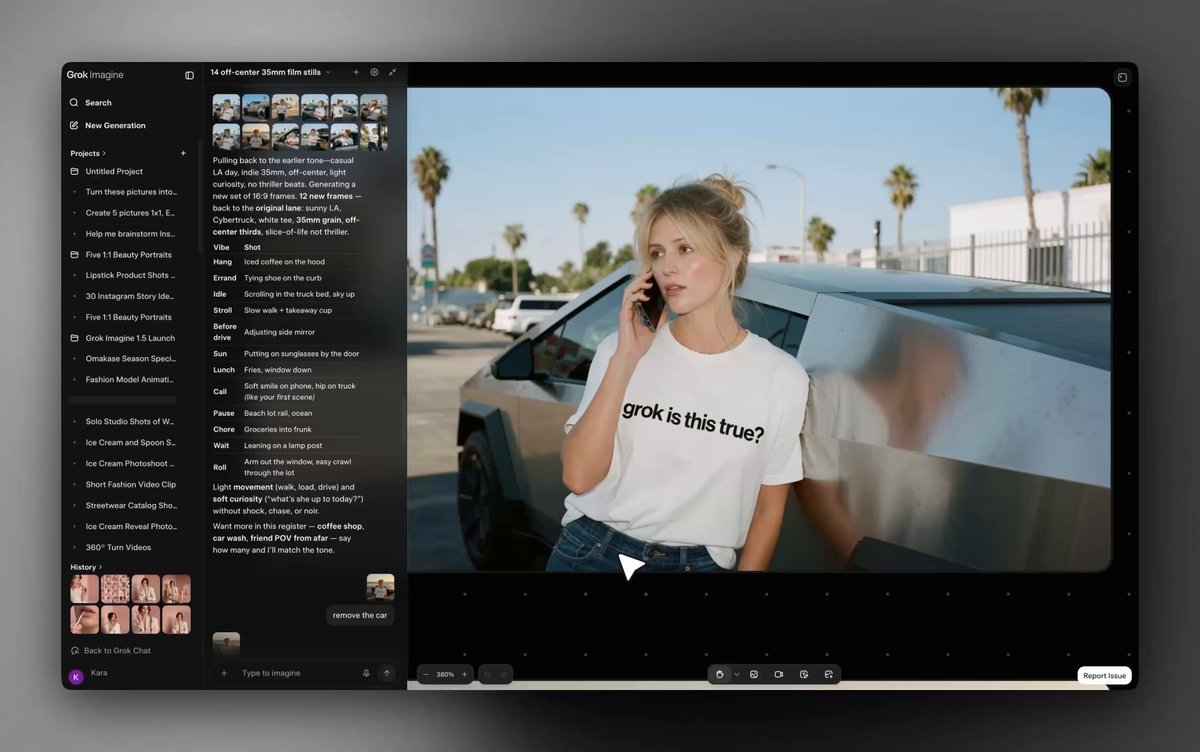1200x752 pixels.
Task: Add a new project with plus icon
Action: click(183, 154)
